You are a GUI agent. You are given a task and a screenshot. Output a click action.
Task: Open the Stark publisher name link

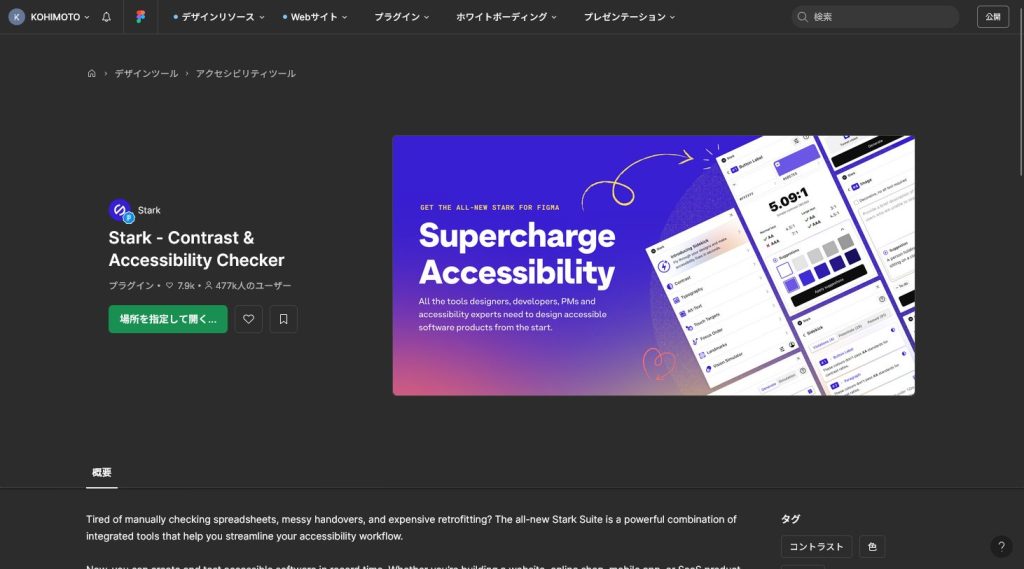[x=149, y=210]
